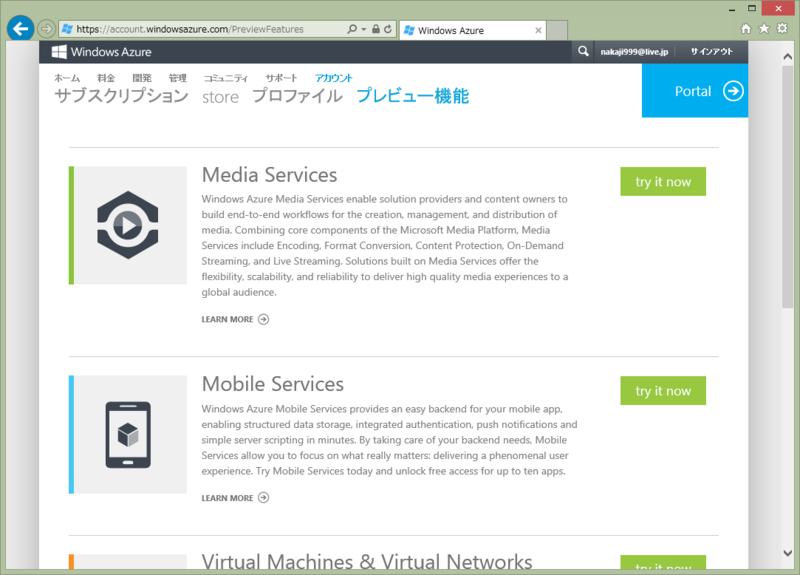
Task: Open browser Tools gear icon
Action: coord(782,29)
